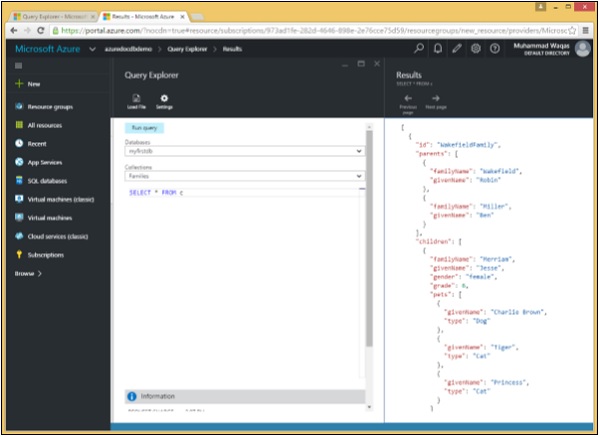Open SQL databases in sidebar
This screenshot has height=437, width=600.
49,181
